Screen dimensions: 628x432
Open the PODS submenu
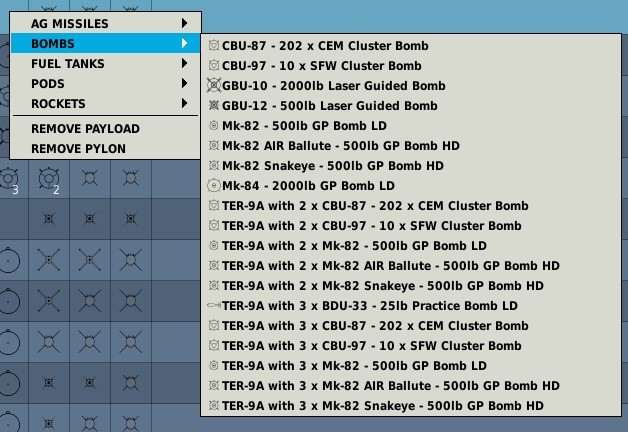click(x=105, y=83)
